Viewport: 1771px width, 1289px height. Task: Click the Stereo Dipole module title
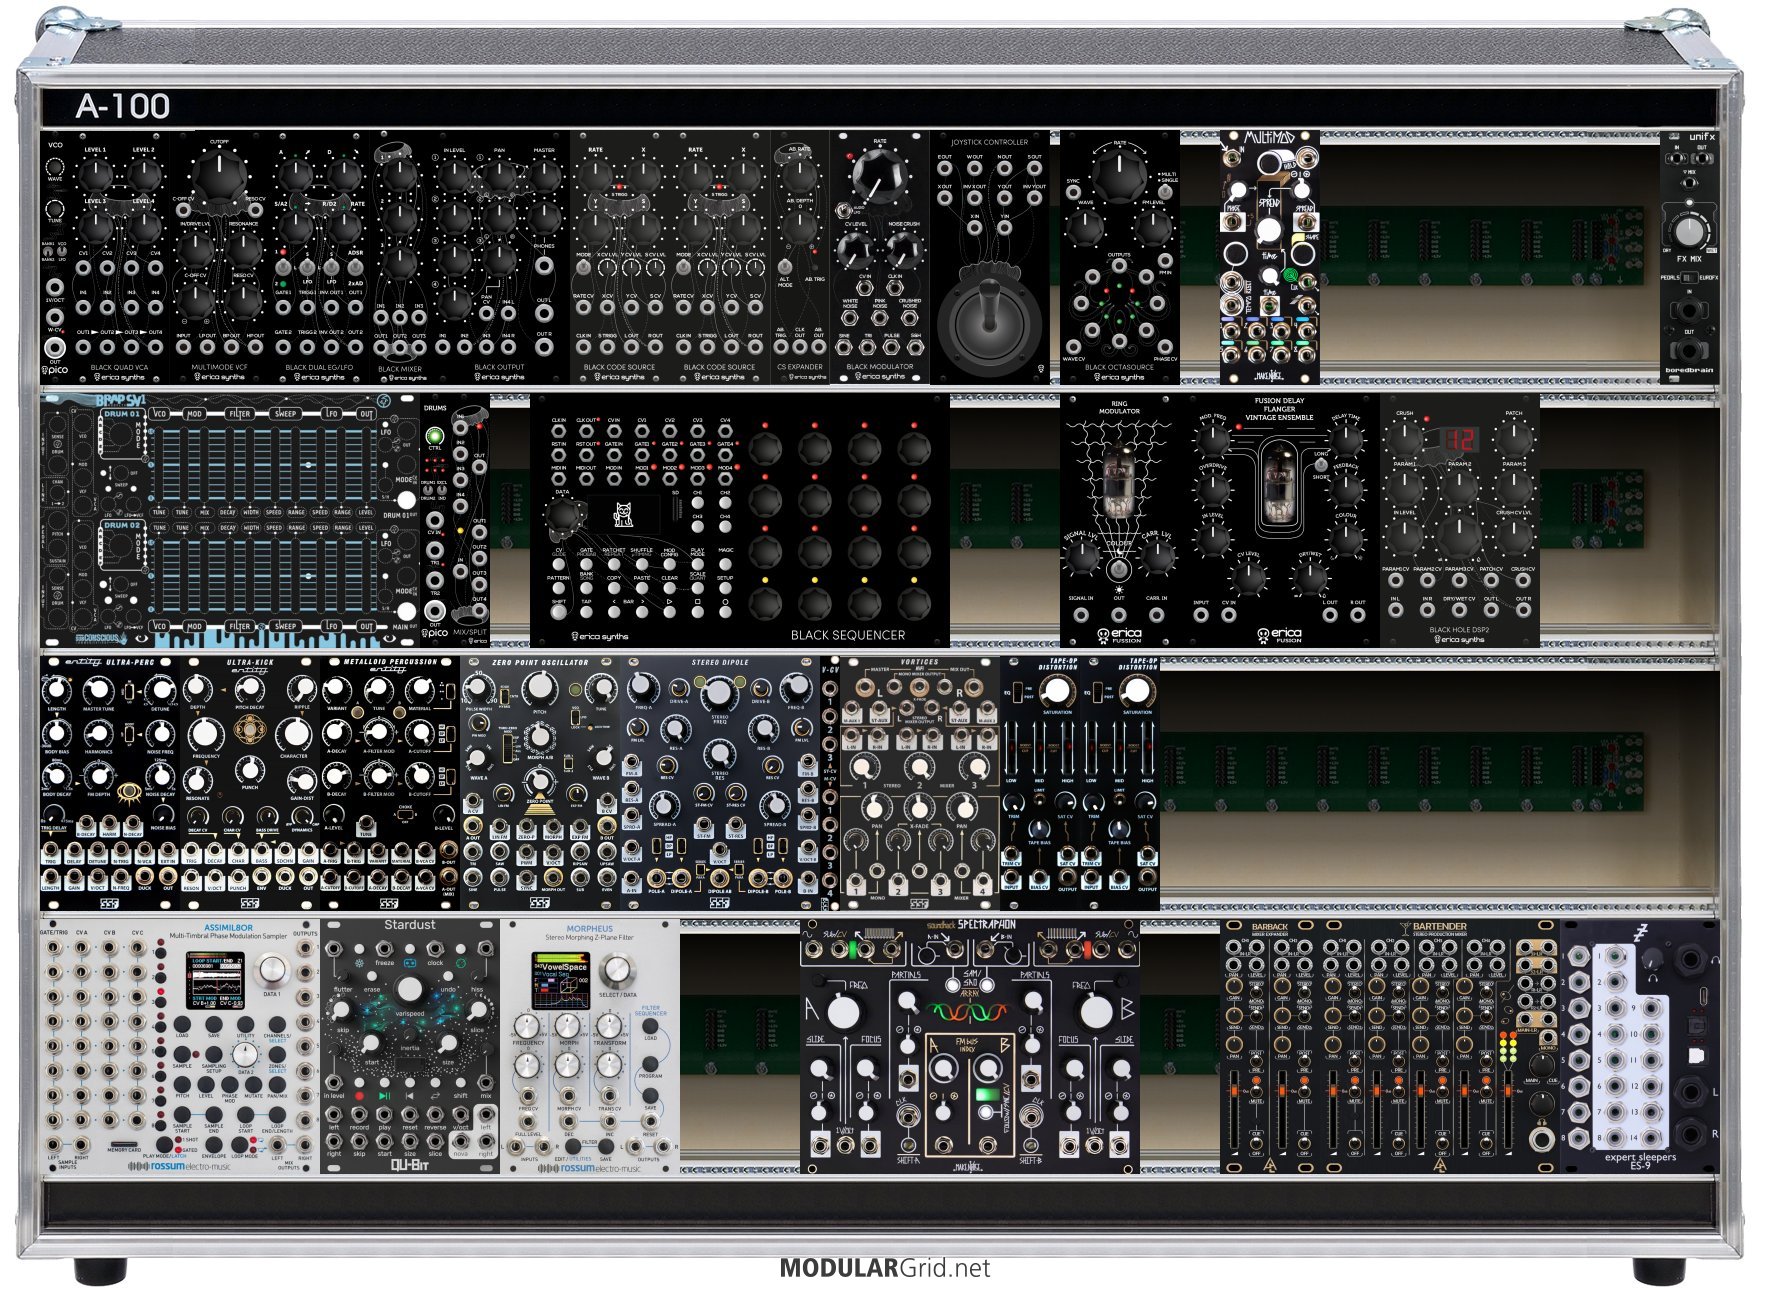point(720,662)
